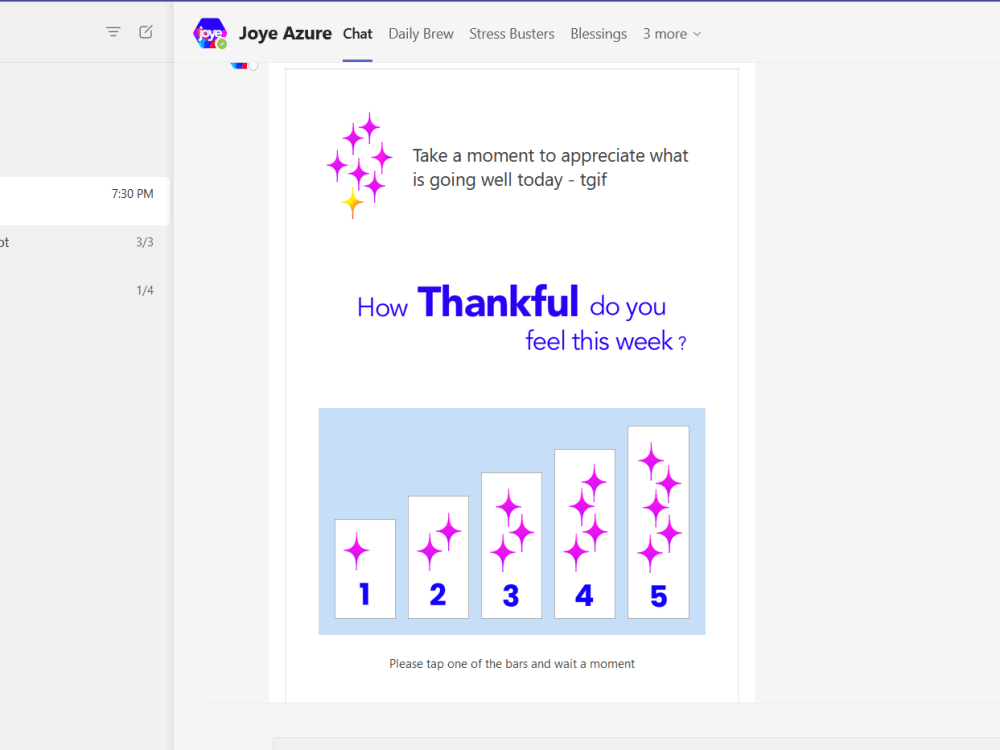
Task: Tap thankfulness bar number 3
Action: click(x=511, y=545)
